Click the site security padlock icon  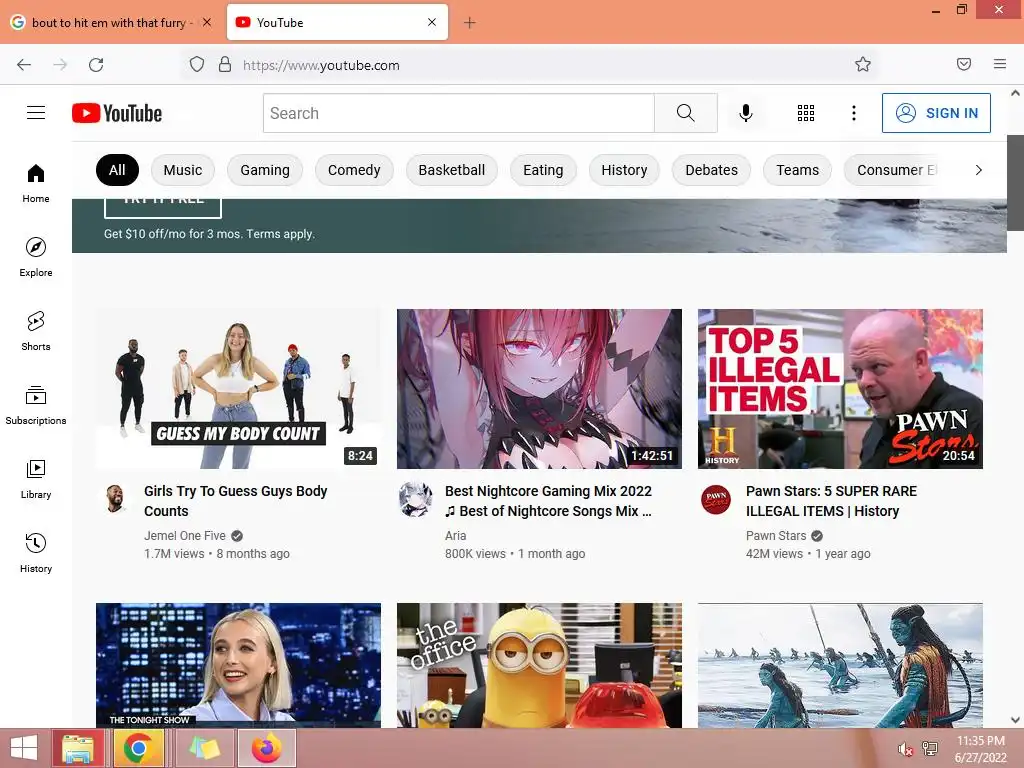click(x=225, y=64)
